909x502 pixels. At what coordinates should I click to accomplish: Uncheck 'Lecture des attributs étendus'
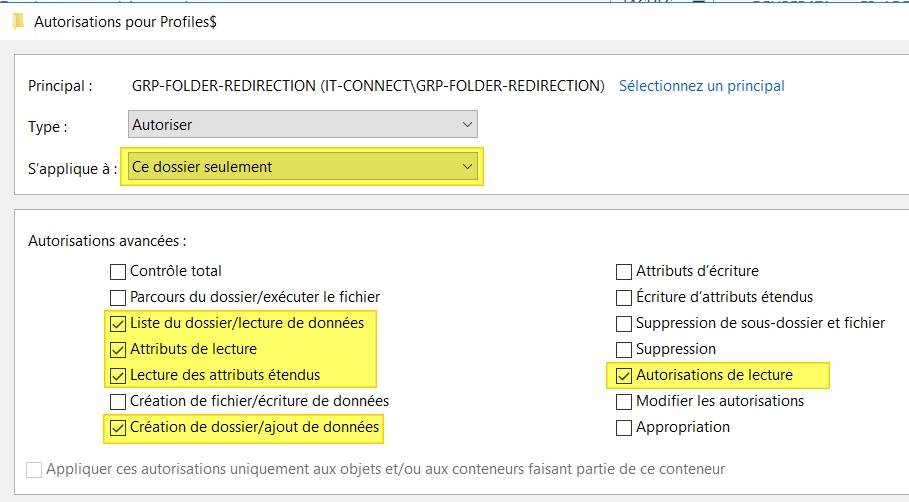pyautogui.click(x=118, y=375)
